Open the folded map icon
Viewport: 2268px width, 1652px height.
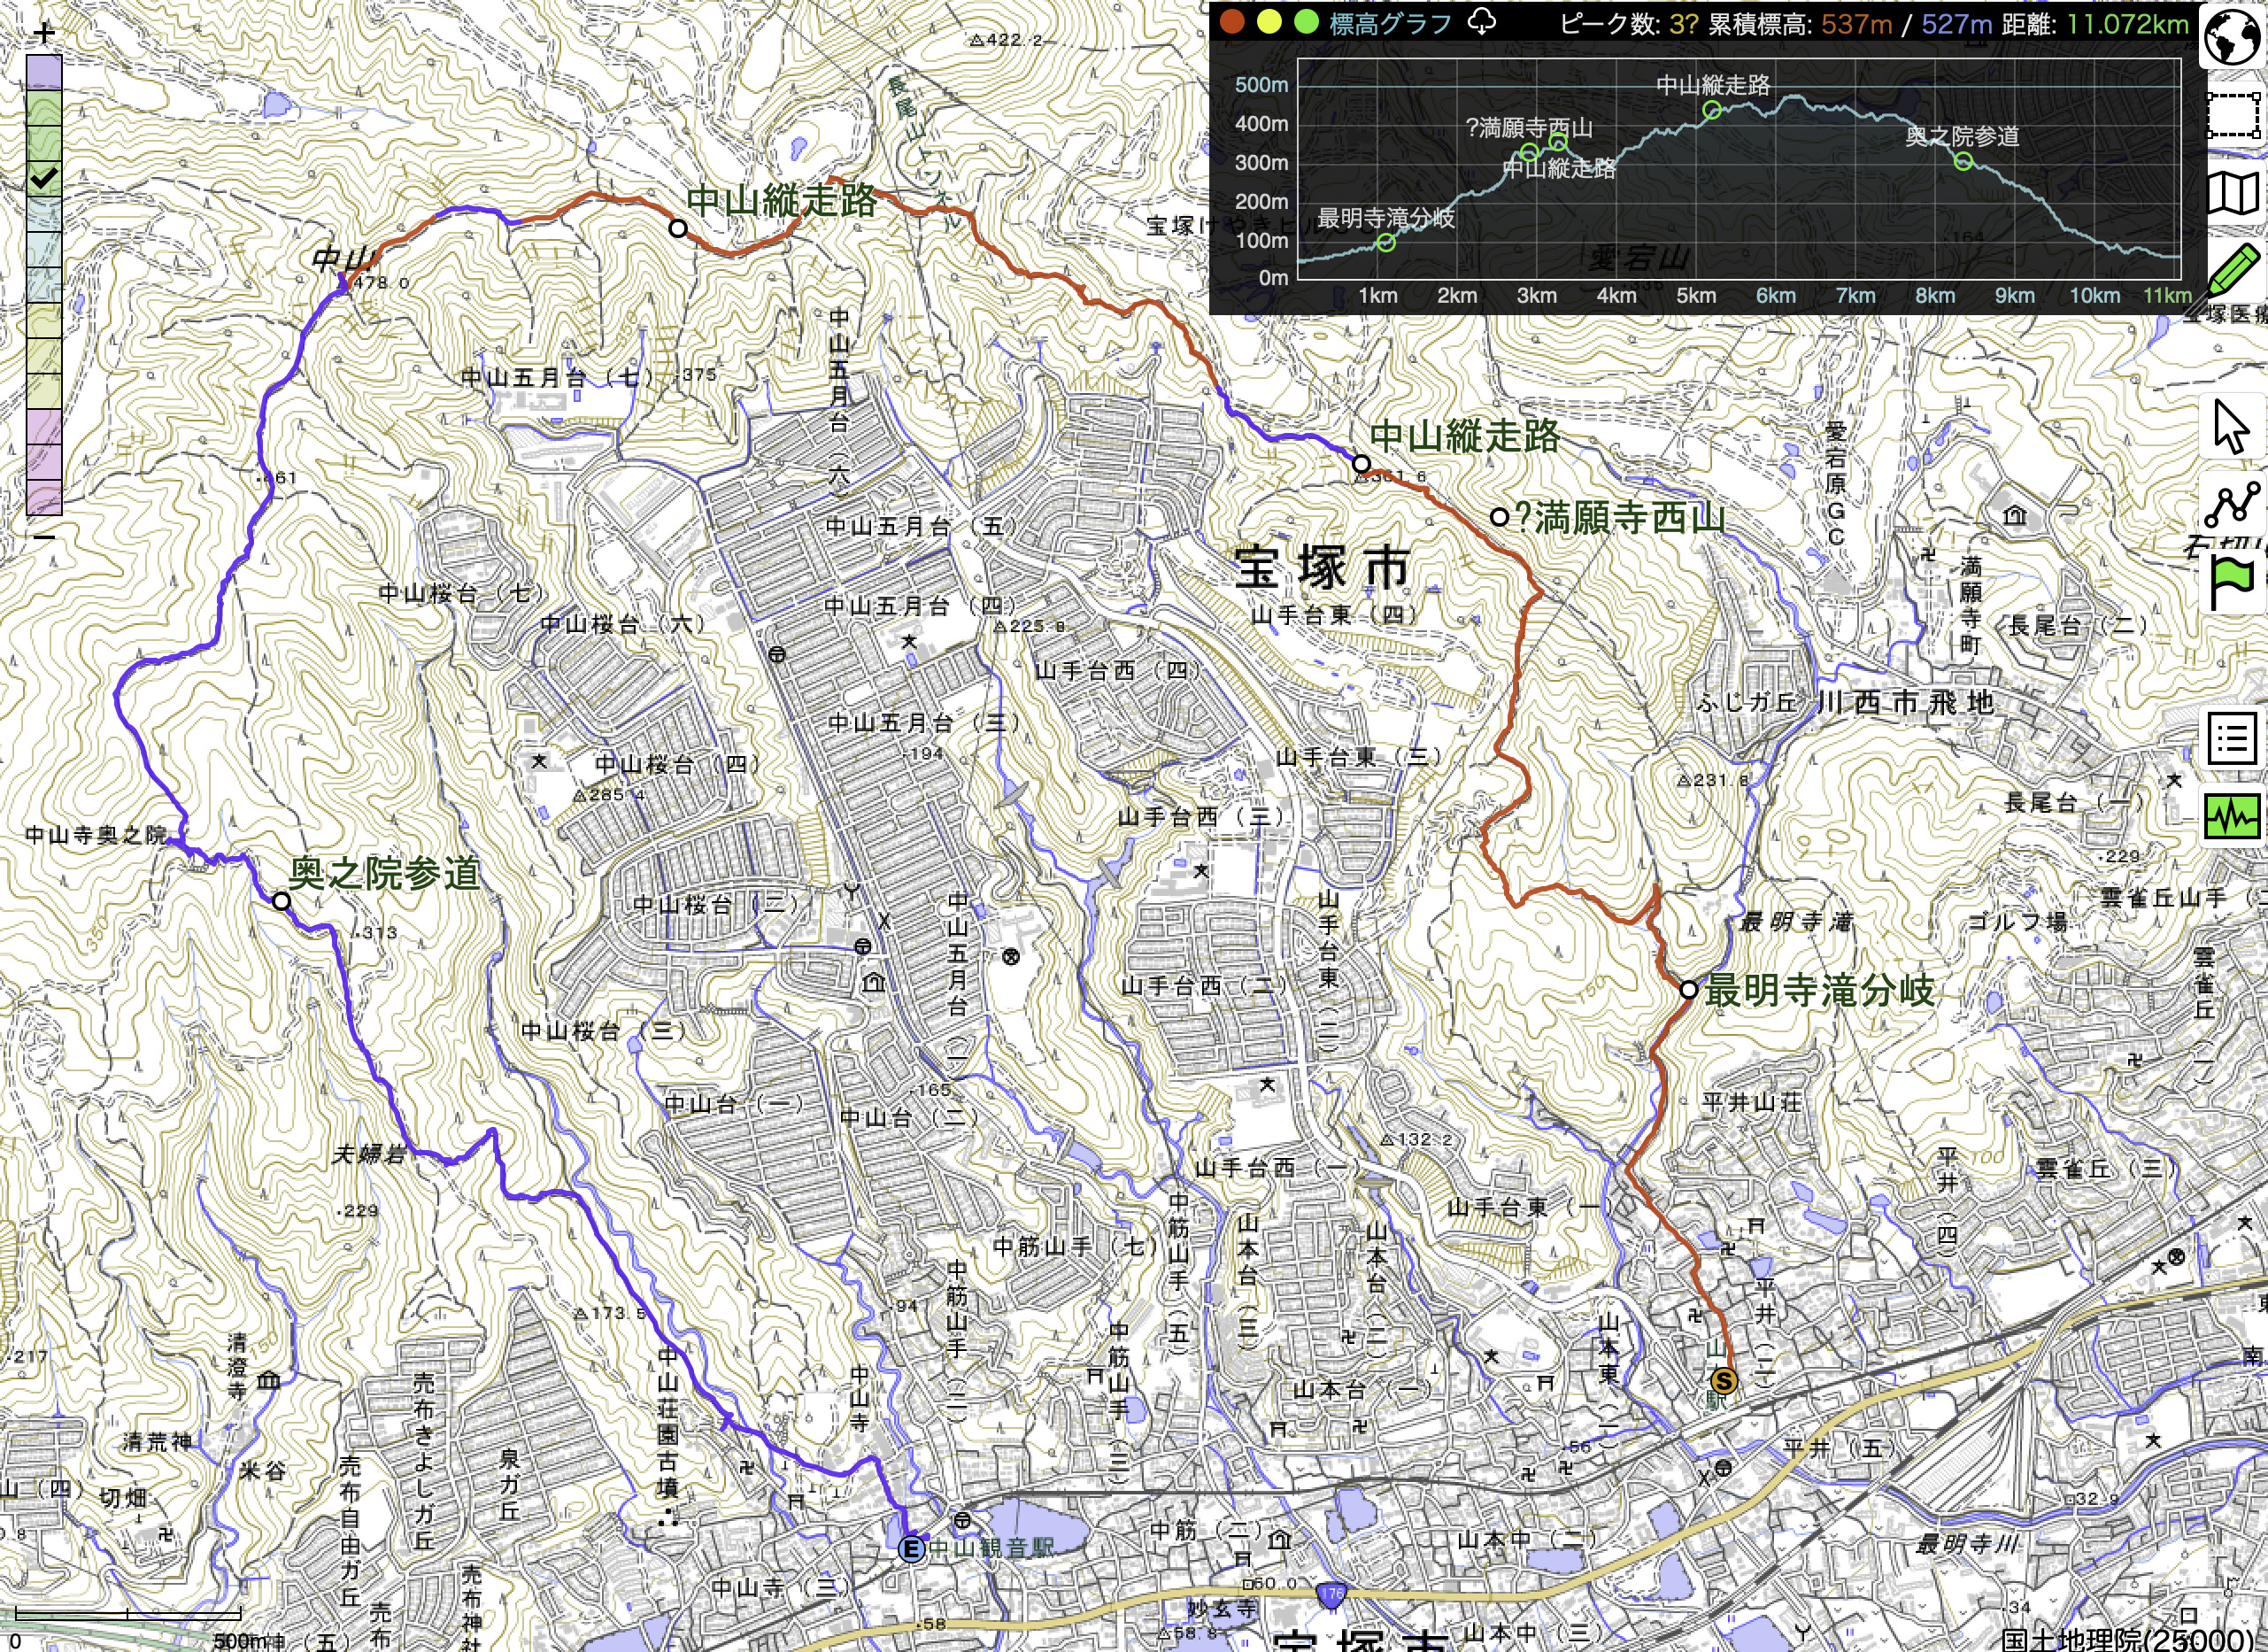tap(2234, 194)
